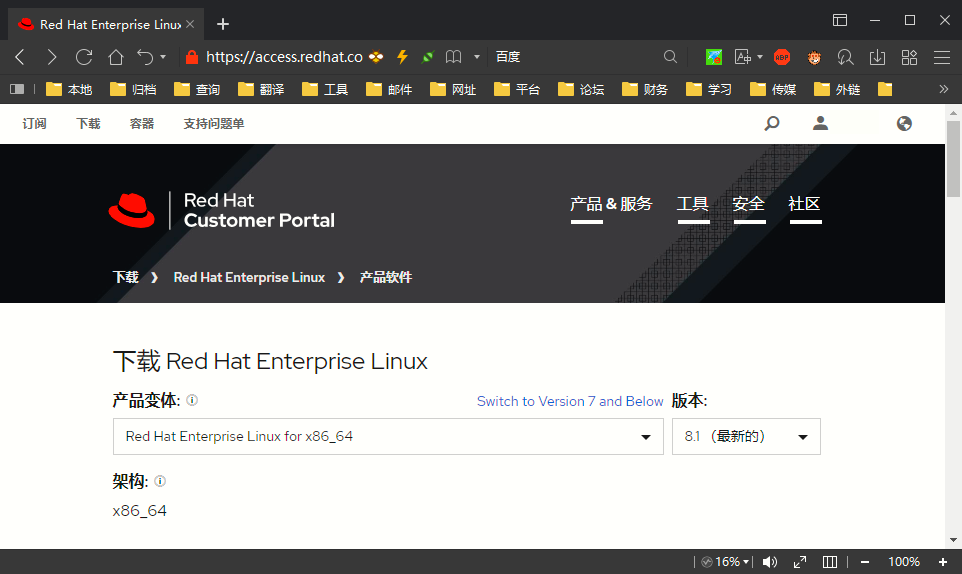
Task: Open the 外链 bookmarks folder
Action: (x=837, y=90)
